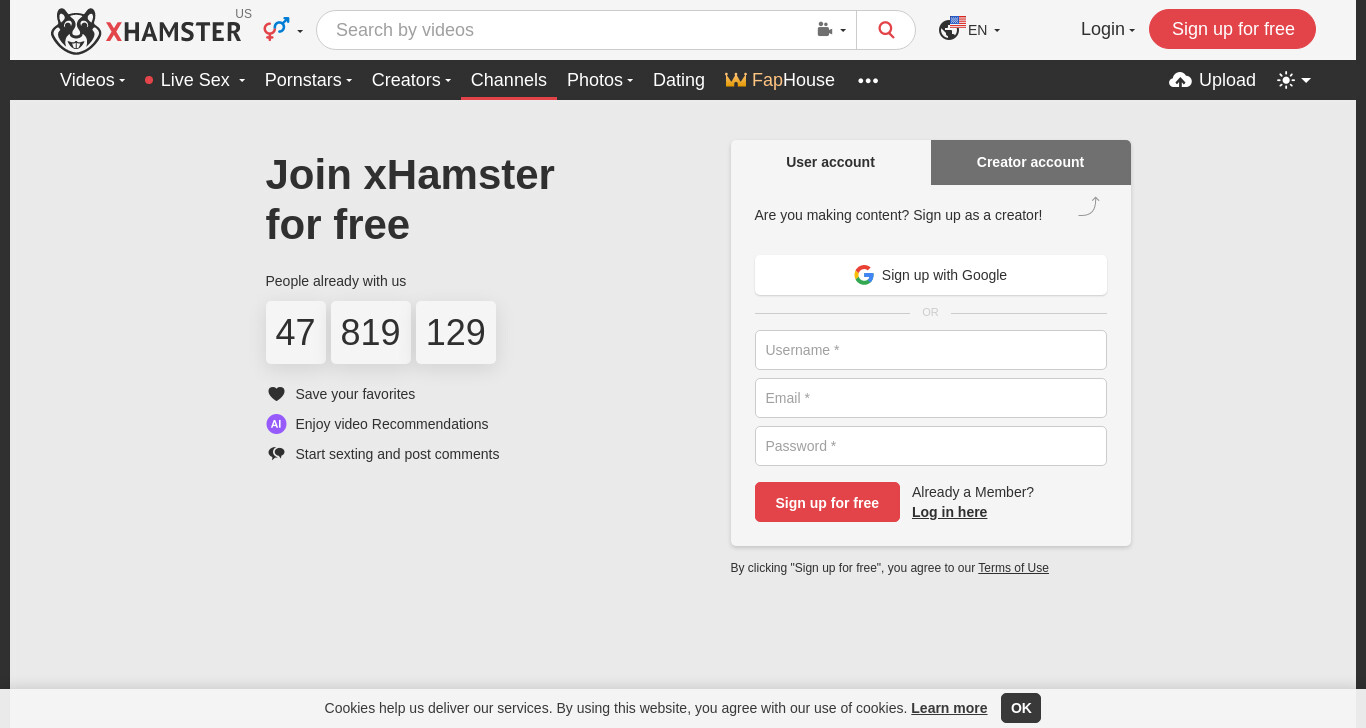Switch to the Creator account tab
Screen dimensions: 1366x728
(1030, 162)
